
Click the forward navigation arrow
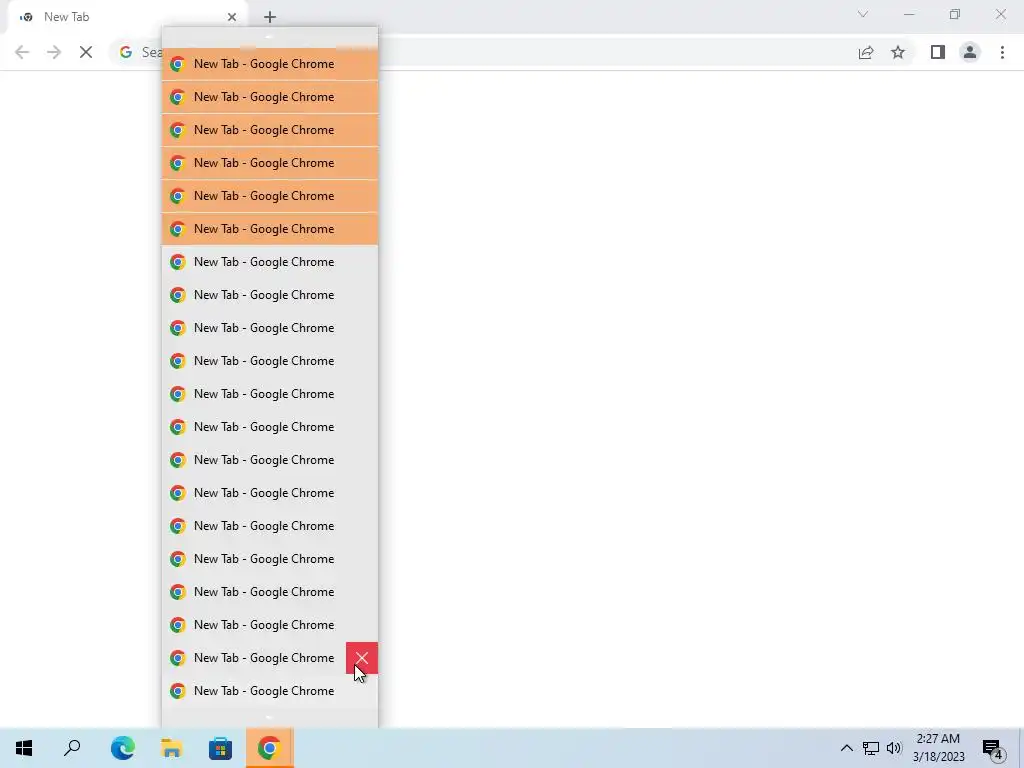click(54, 52)
